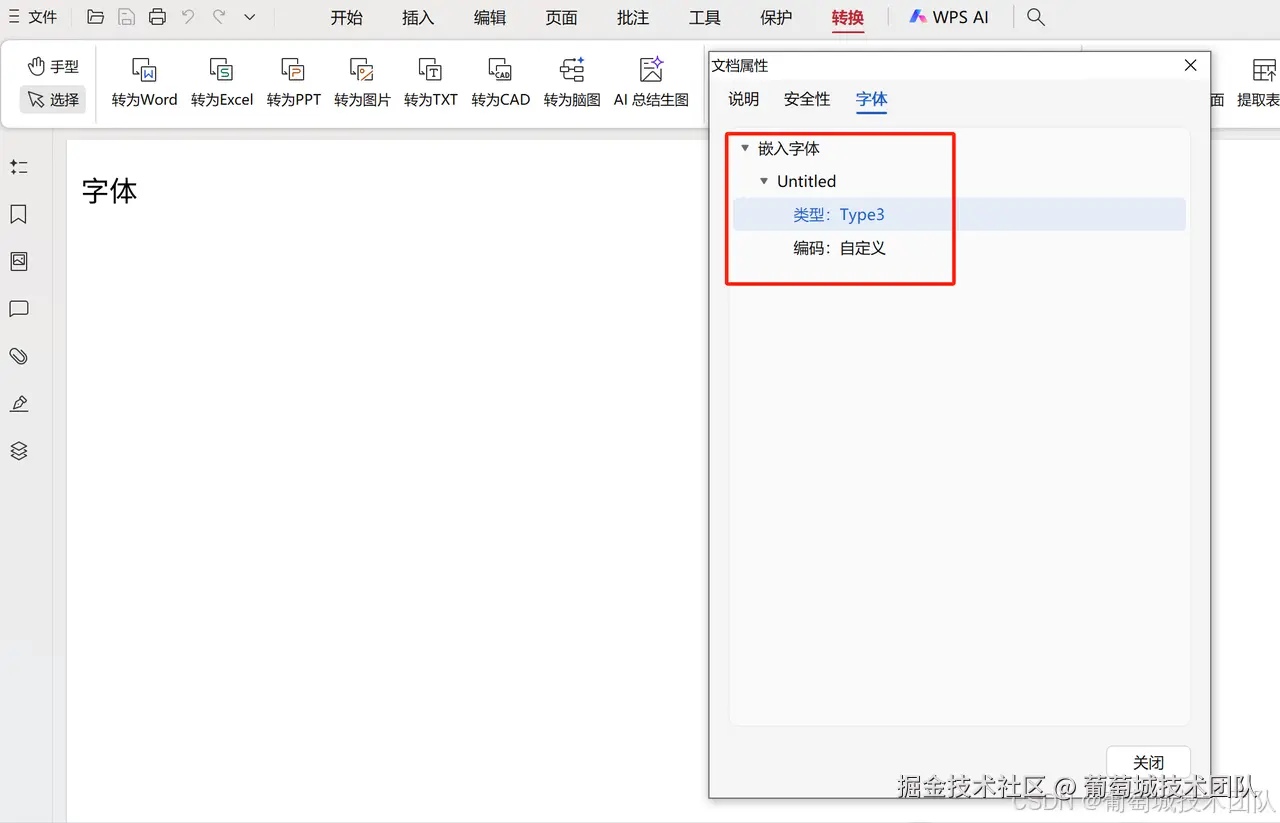The height and width of the screenshot is (823, 1280).
Task: Collapse the 嵌入字体 tree node
Action: tap(745, 147)
